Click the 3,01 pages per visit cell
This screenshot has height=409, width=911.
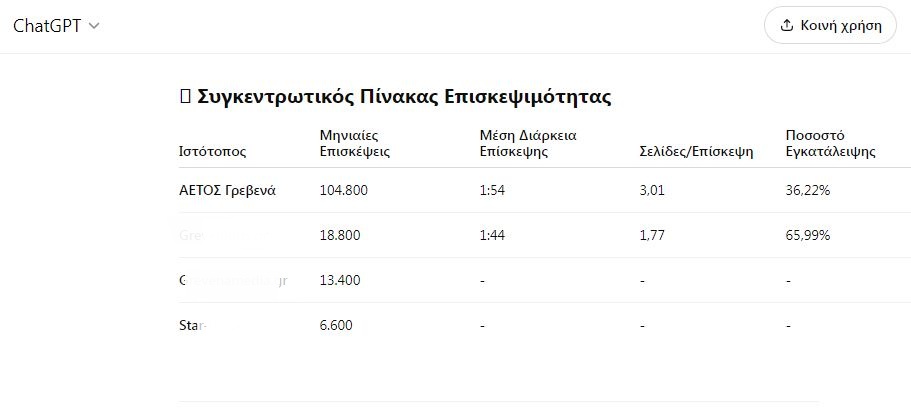(x=652, y=191)
